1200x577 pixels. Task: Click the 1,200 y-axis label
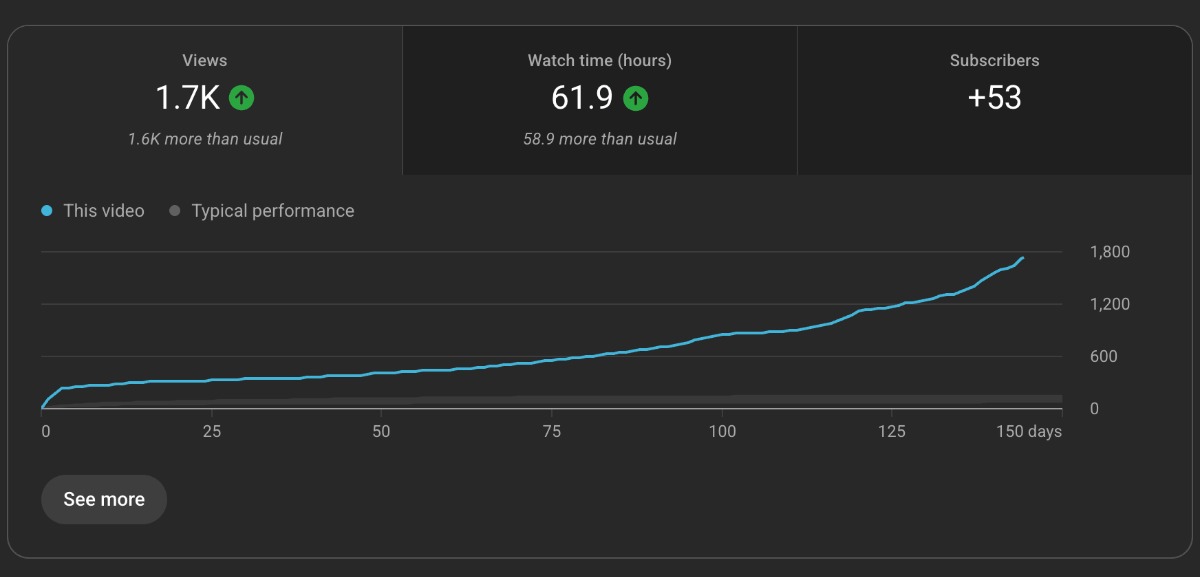(x=1110, y=304)
